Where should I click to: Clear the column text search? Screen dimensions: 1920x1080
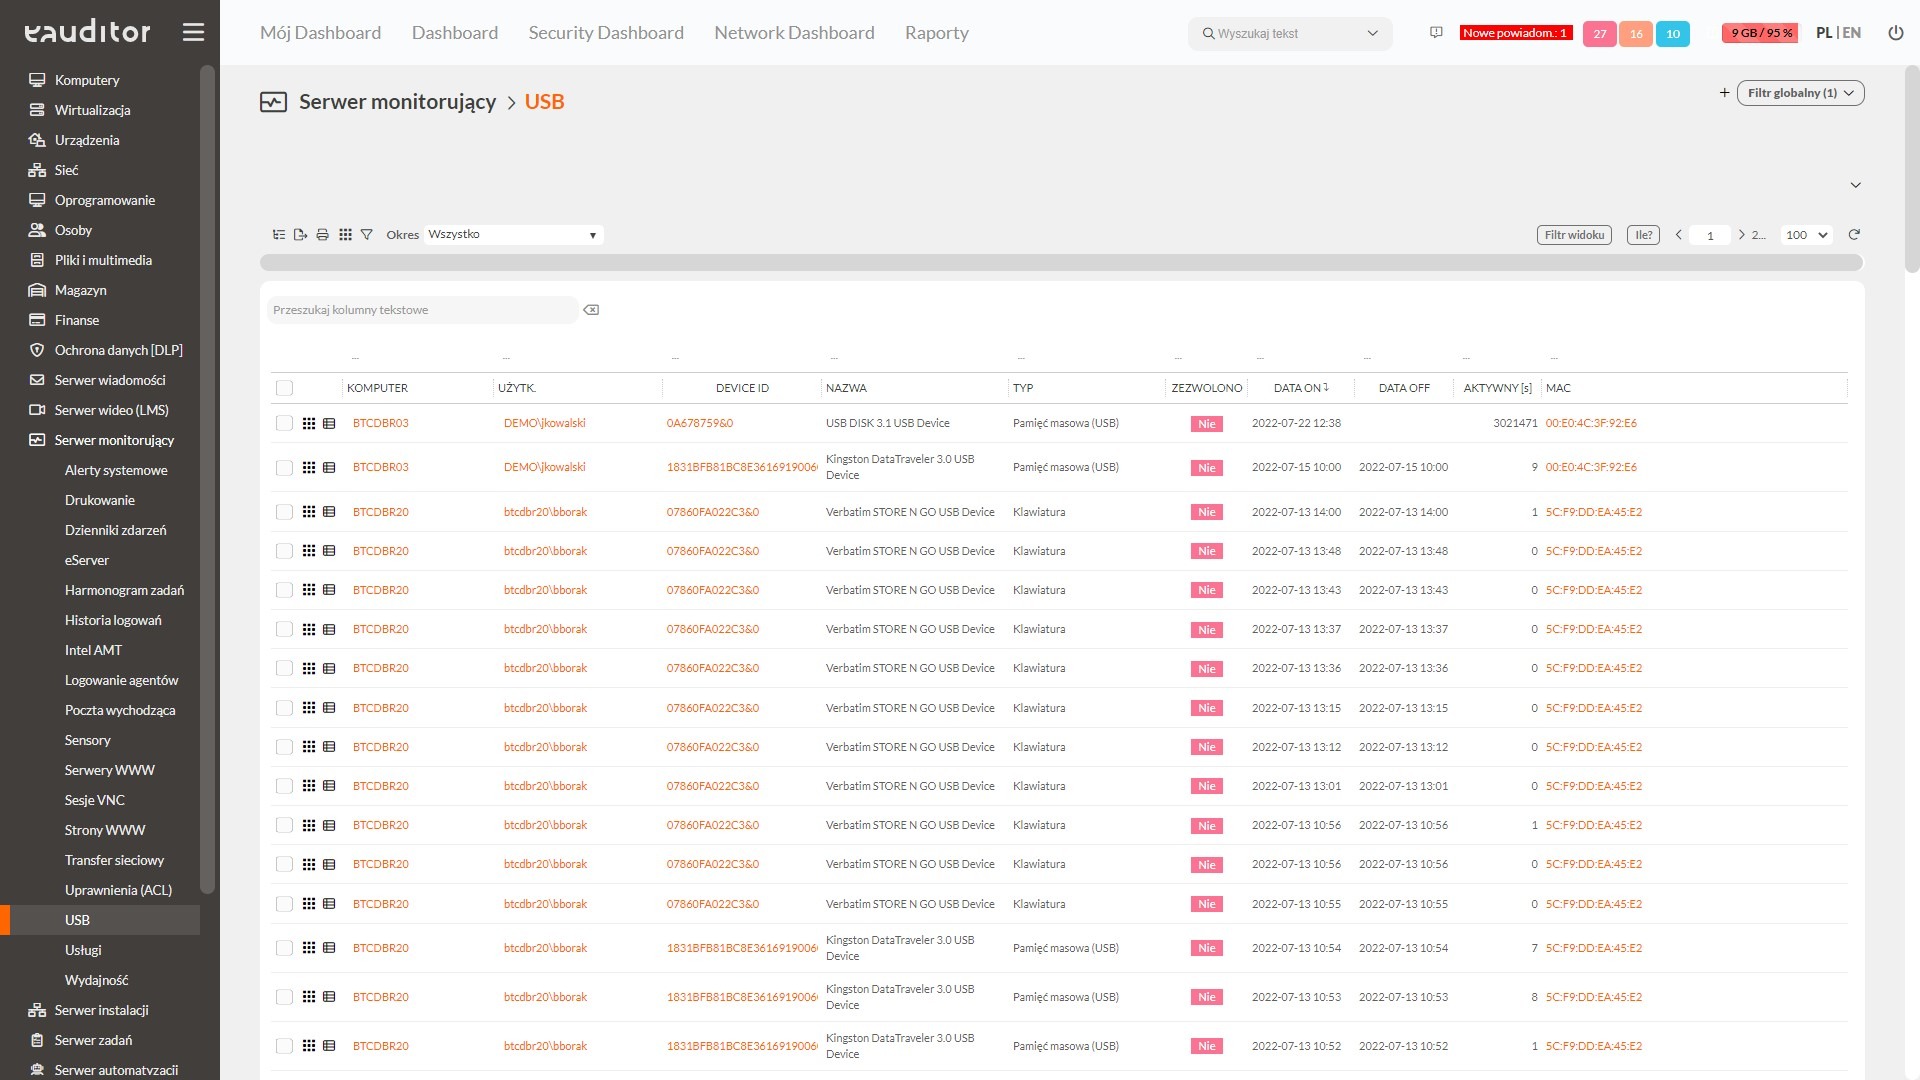591,310
